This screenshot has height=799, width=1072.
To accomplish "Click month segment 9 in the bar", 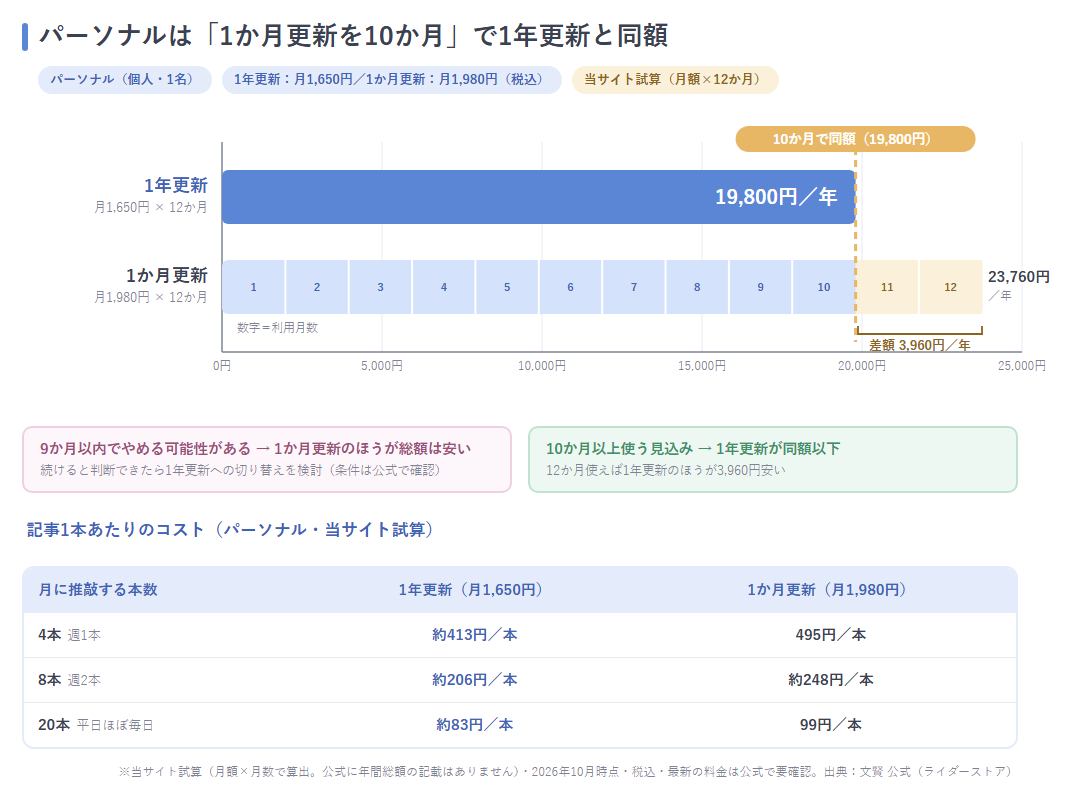I will (760, 287).
